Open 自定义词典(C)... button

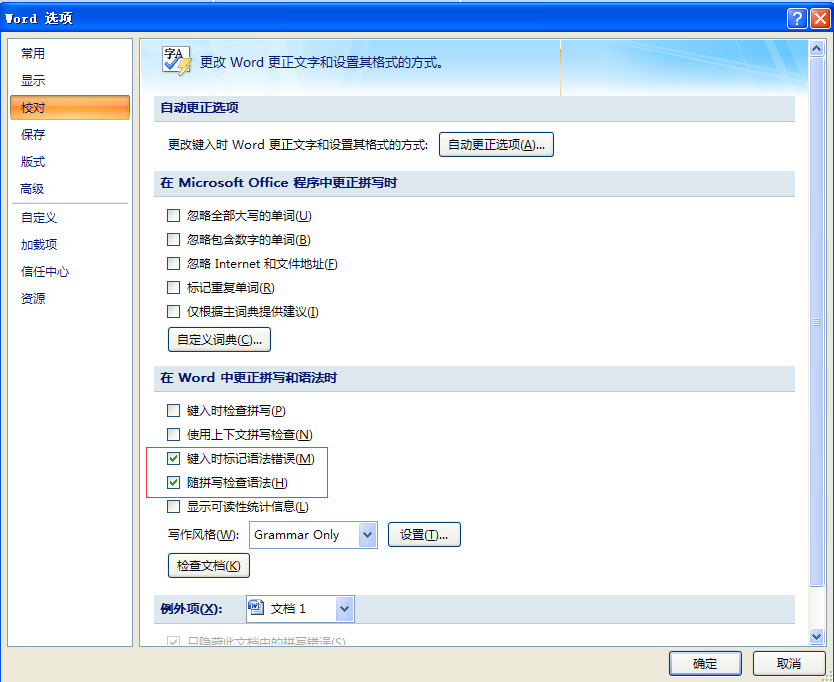219,339
